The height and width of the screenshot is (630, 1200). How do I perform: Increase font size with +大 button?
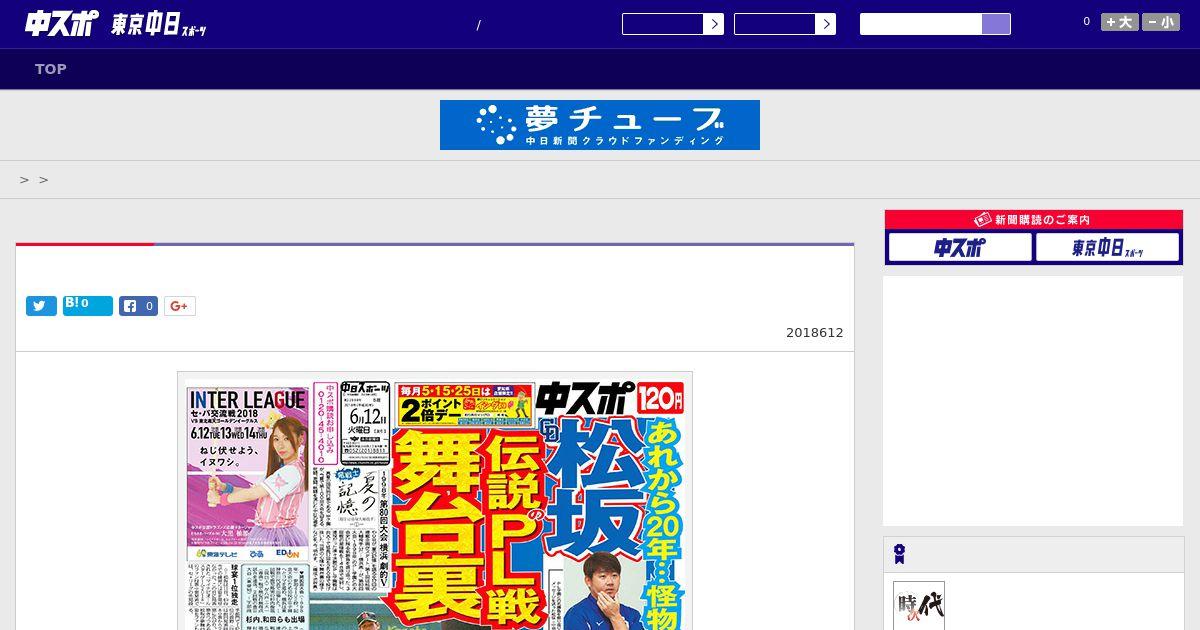[1120, 22]
